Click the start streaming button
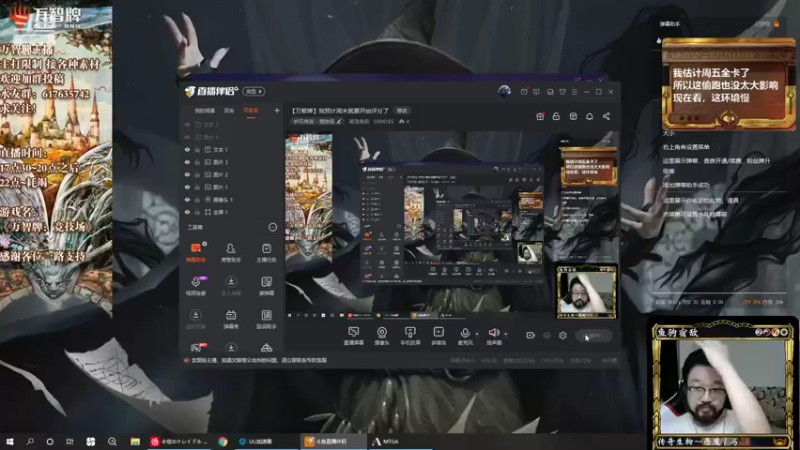The height and width of the screenshot is (450, 800). pyautogui.click(x=594, y=335)
